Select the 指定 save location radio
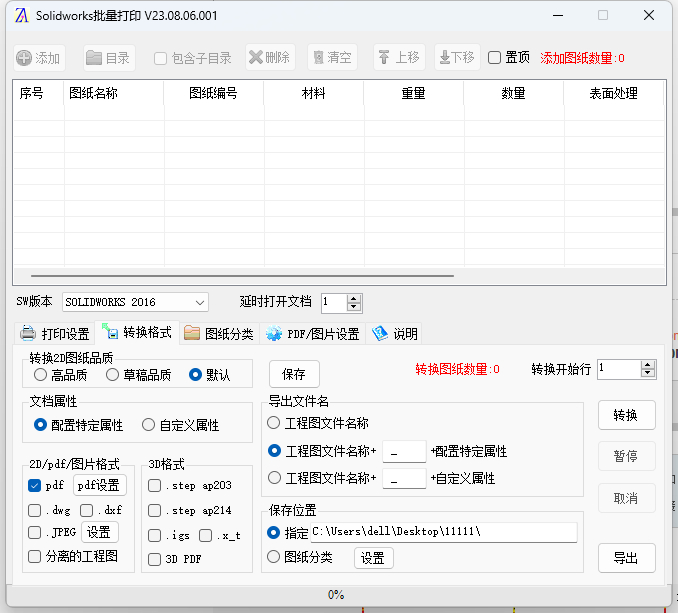This screenshot has width=678, height=613. (x=273, y=533)
